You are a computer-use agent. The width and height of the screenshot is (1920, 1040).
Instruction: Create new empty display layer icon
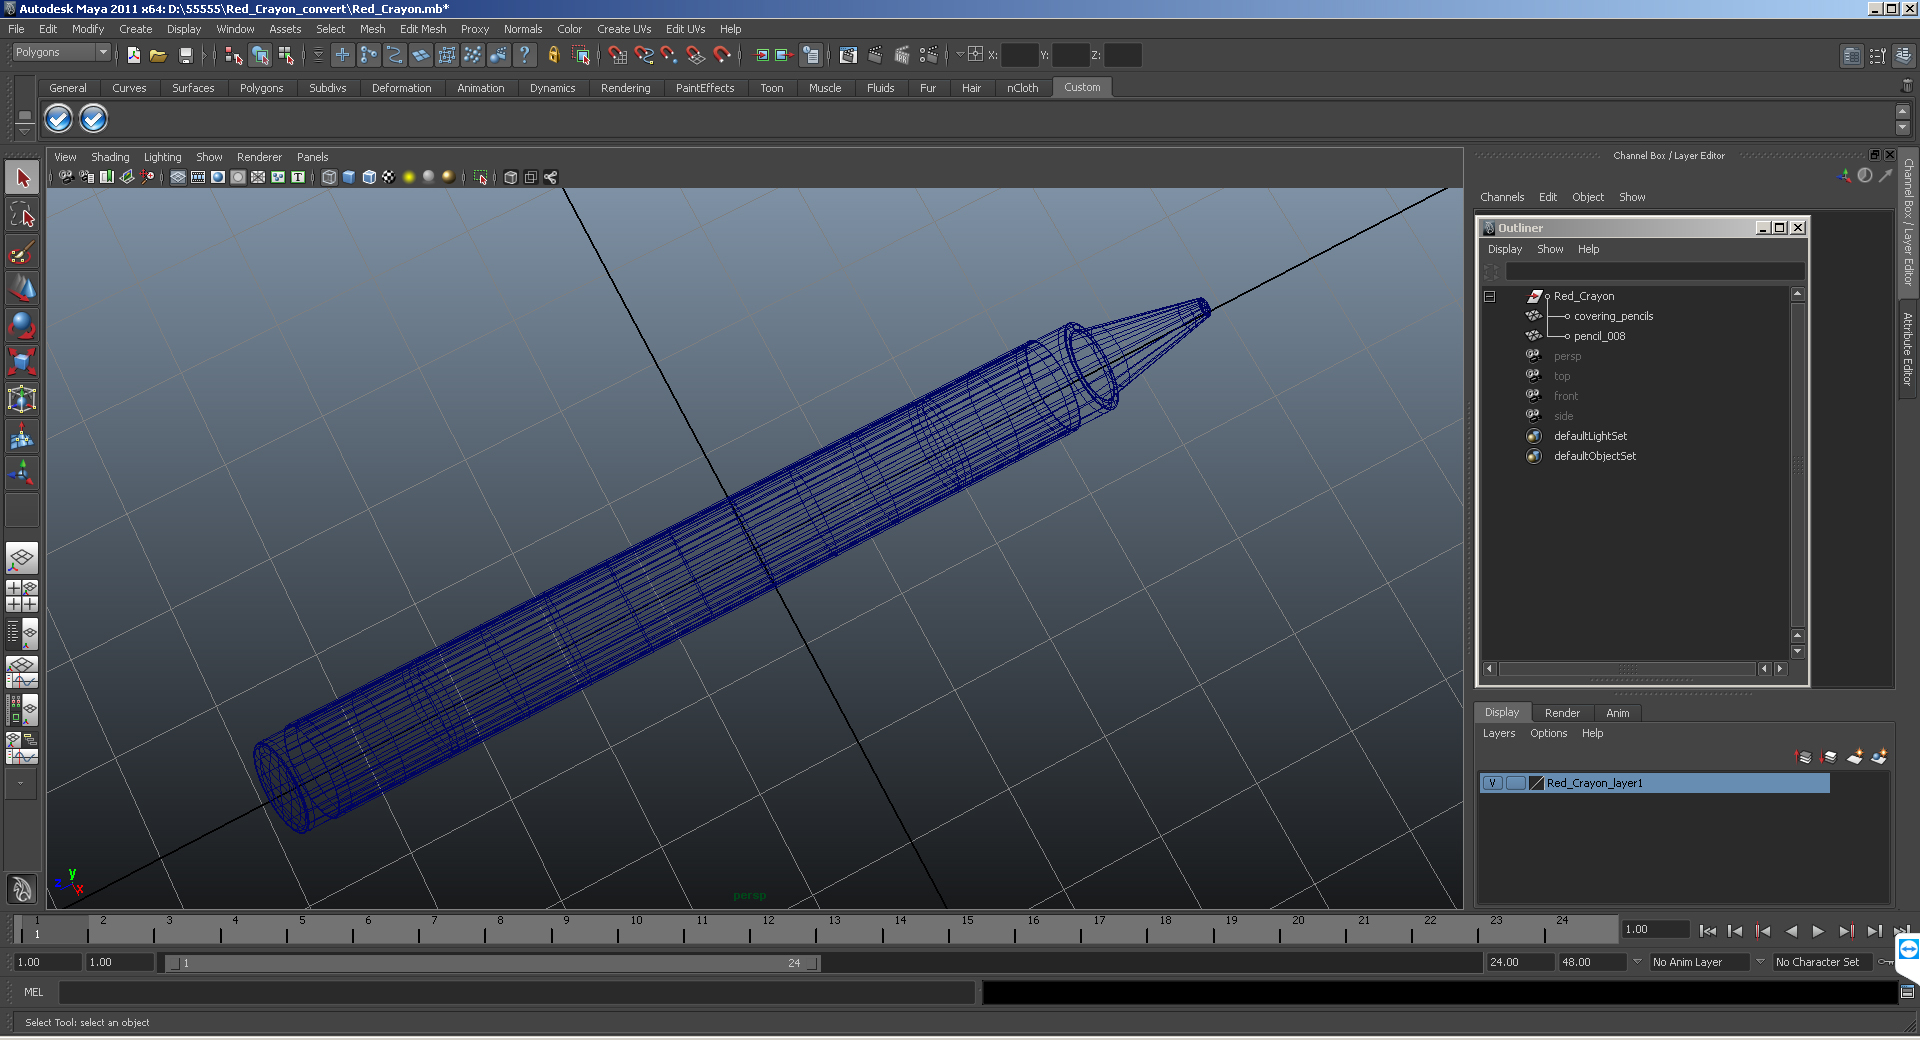pos(1855,757)
